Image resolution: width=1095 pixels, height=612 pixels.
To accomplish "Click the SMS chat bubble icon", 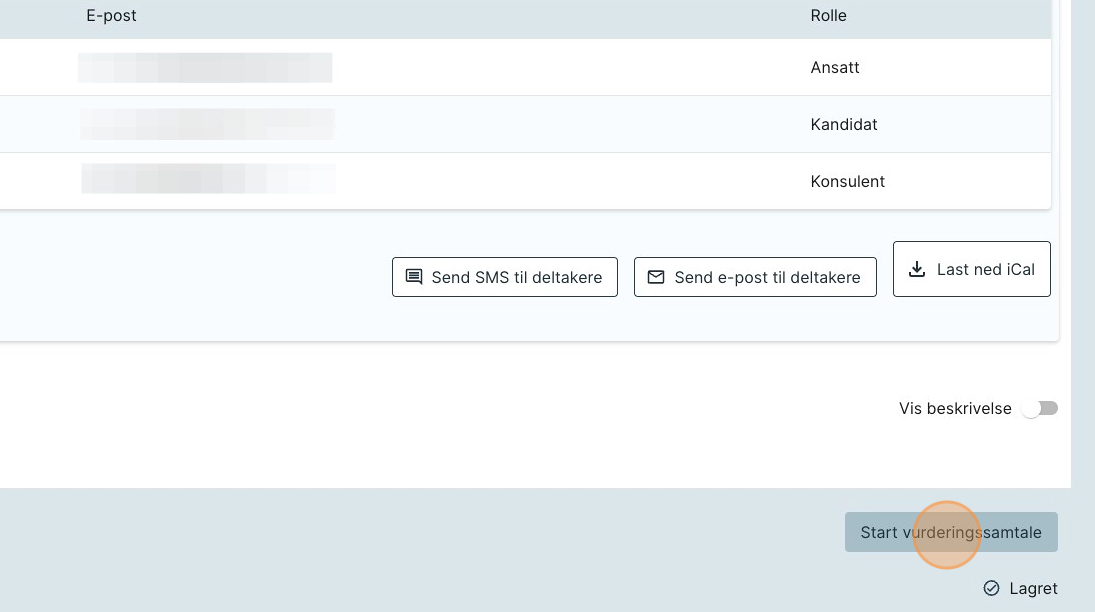I will (x=413, y=277).
